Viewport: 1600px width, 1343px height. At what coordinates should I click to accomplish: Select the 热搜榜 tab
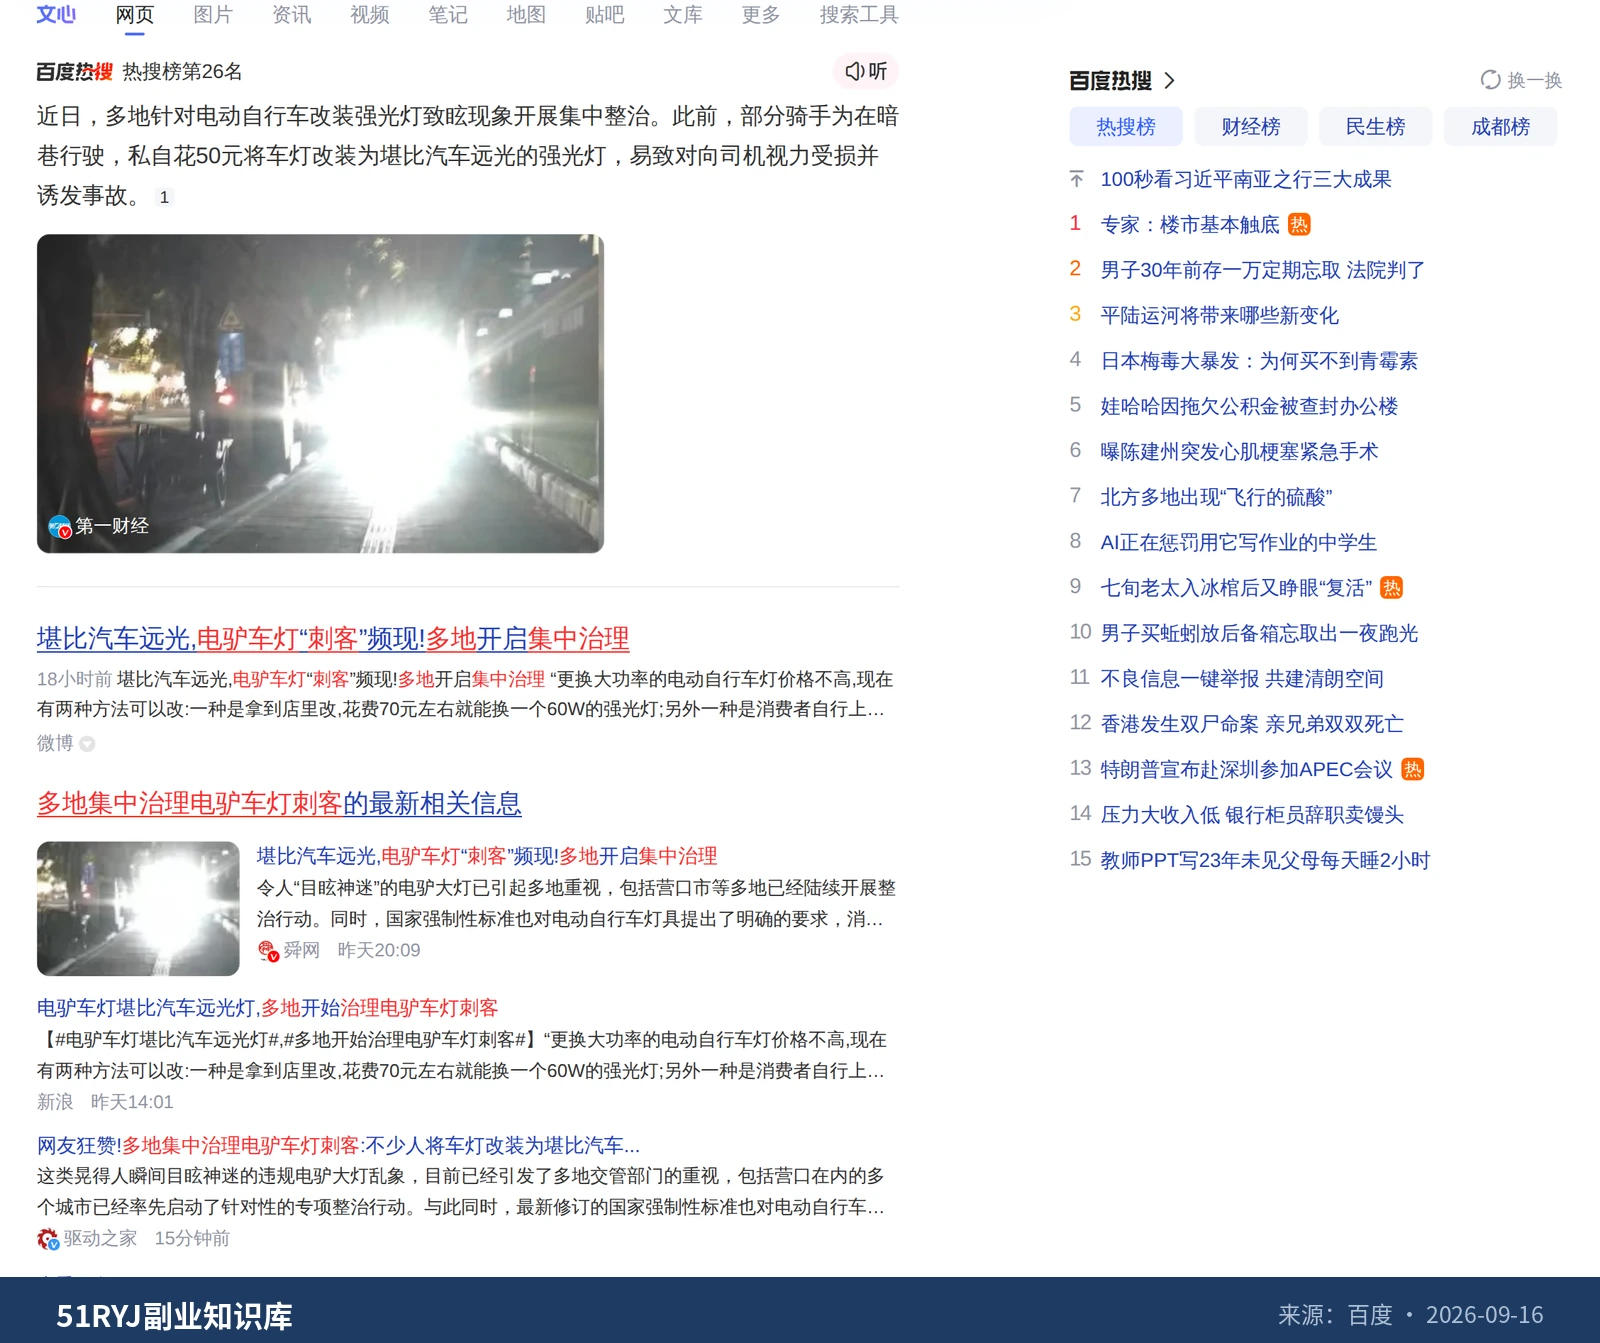coord(1126,127)
